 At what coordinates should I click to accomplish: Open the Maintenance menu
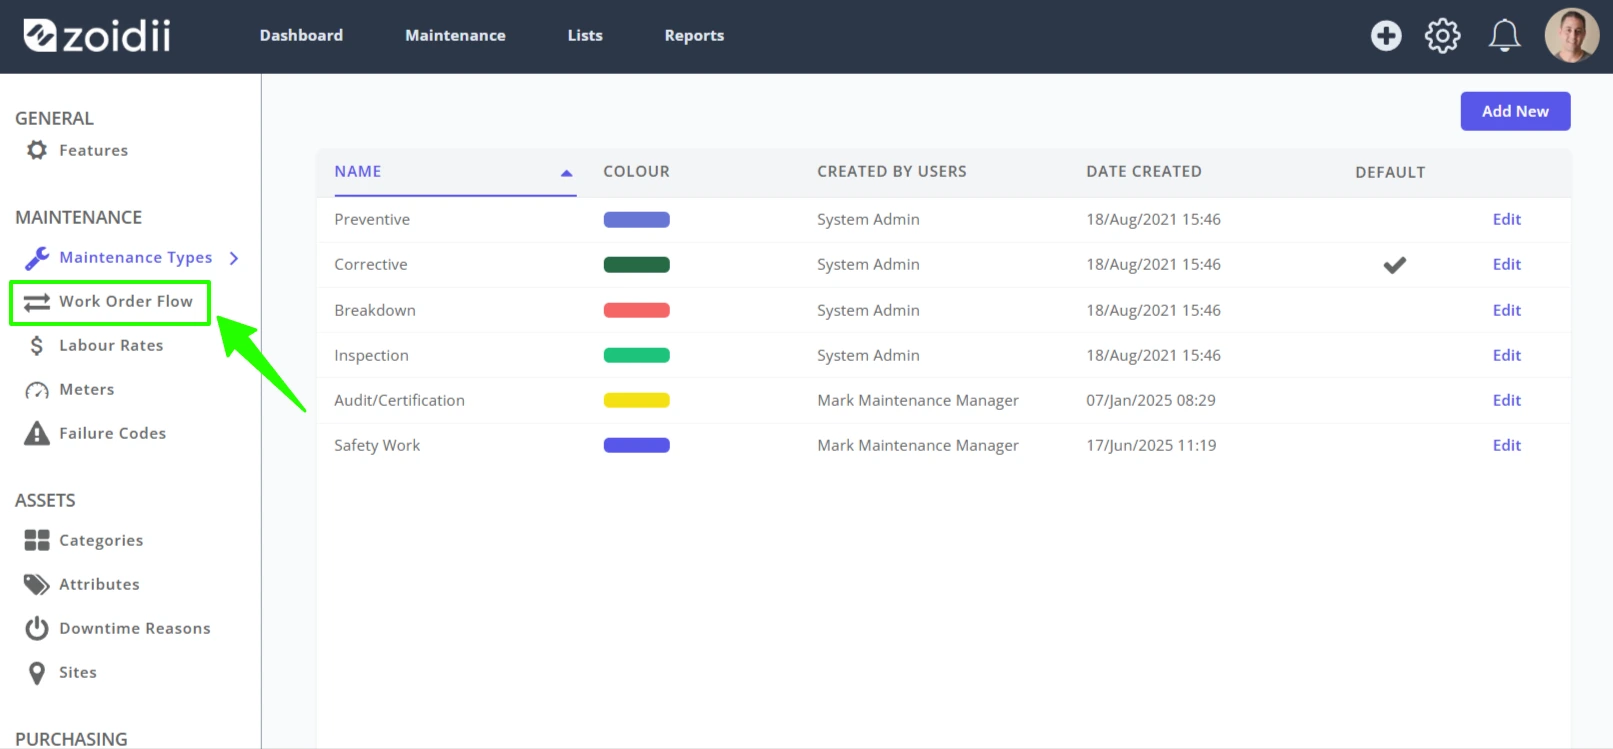tap(455, 36)
